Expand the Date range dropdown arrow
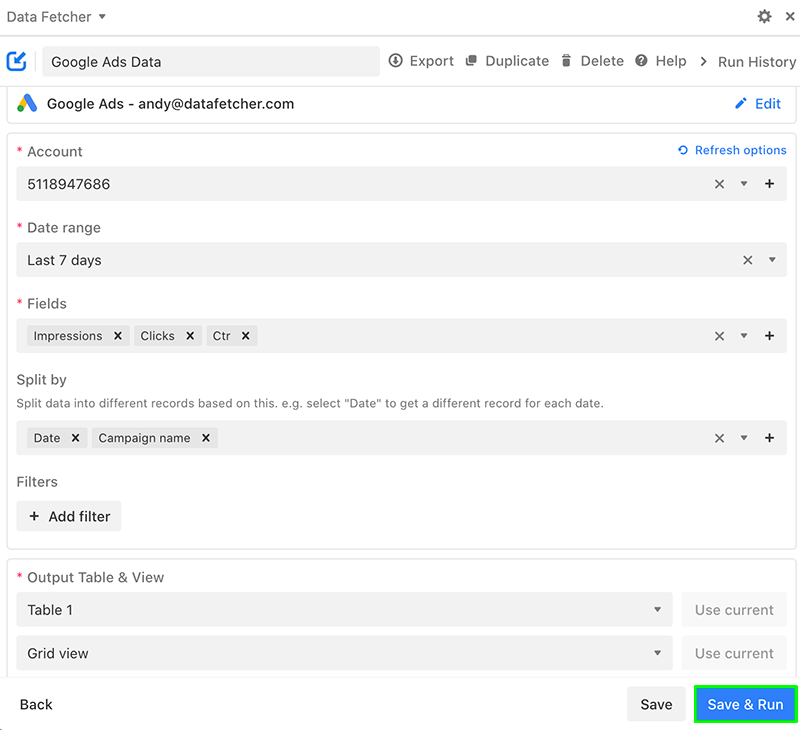This screenshot has height=730, width=800. pos(772,260)
